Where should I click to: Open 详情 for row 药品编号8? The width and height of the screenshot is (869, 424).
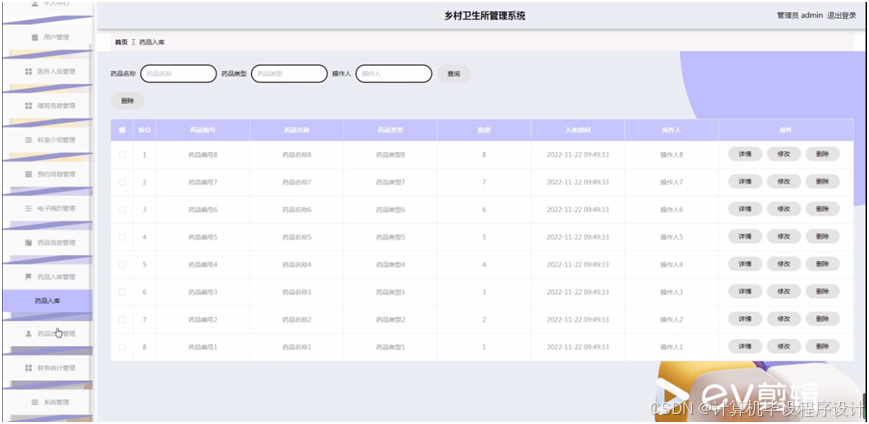(x=745, y=154)
